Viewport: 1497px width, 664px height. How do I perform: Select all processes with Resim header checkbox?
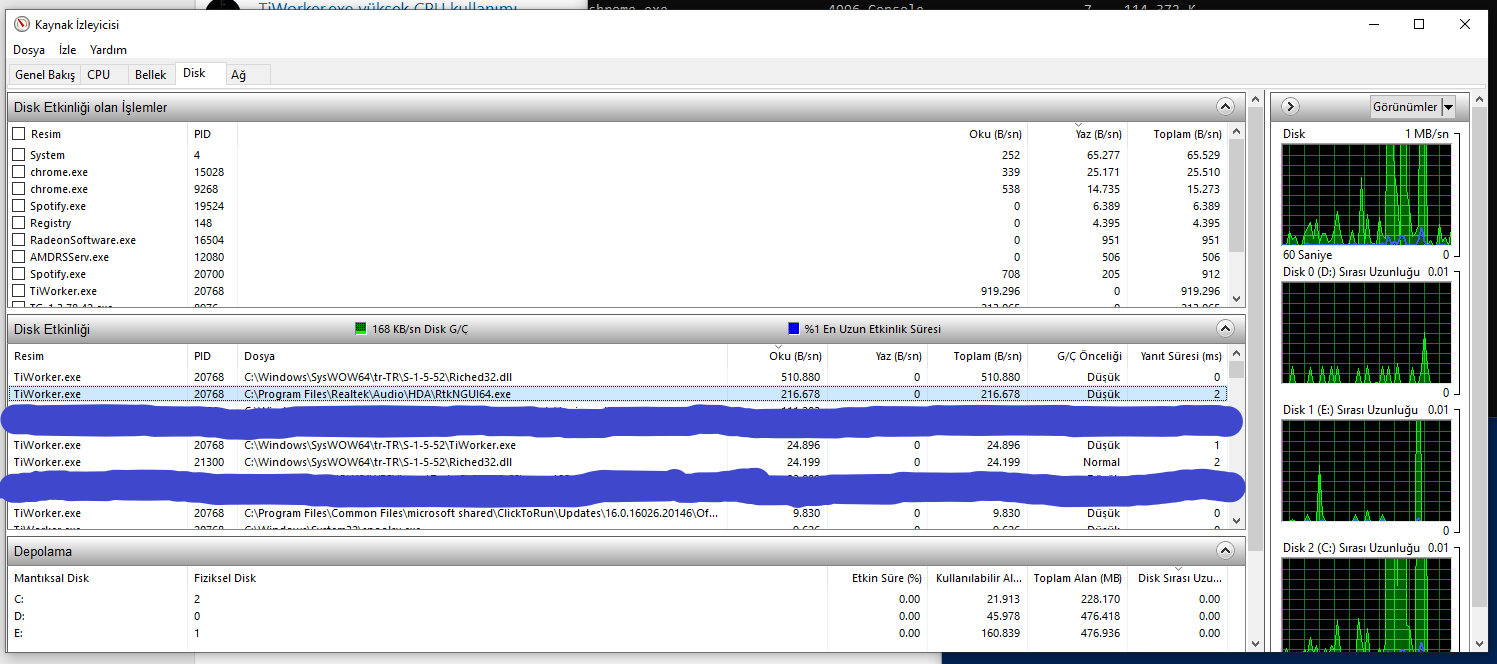pyautogui.click(x=18, y=134)
